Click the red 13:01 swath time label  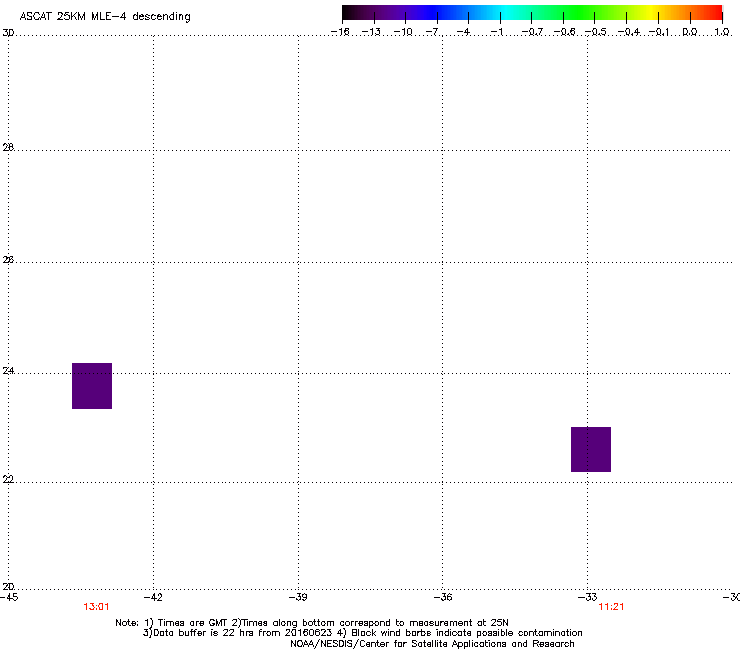click(x=96, y=607)
